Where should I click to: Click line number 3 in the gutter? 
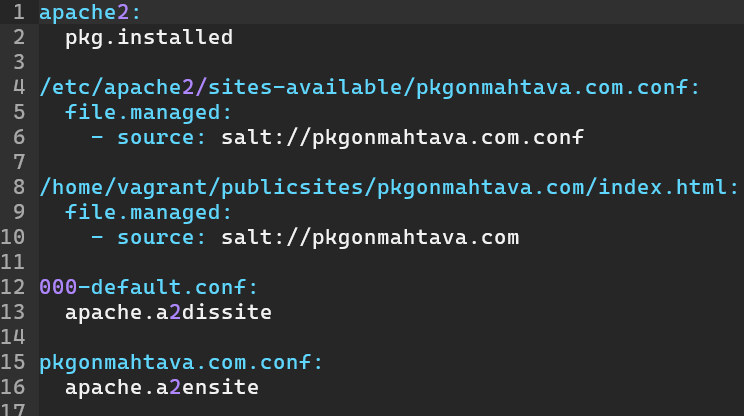pyautogui.click(x=18, y=63)
